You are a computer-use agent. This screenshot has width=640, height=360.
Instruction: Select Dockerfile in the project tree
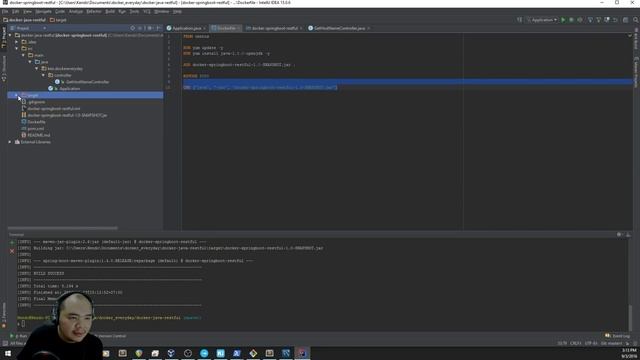point(36,122)
